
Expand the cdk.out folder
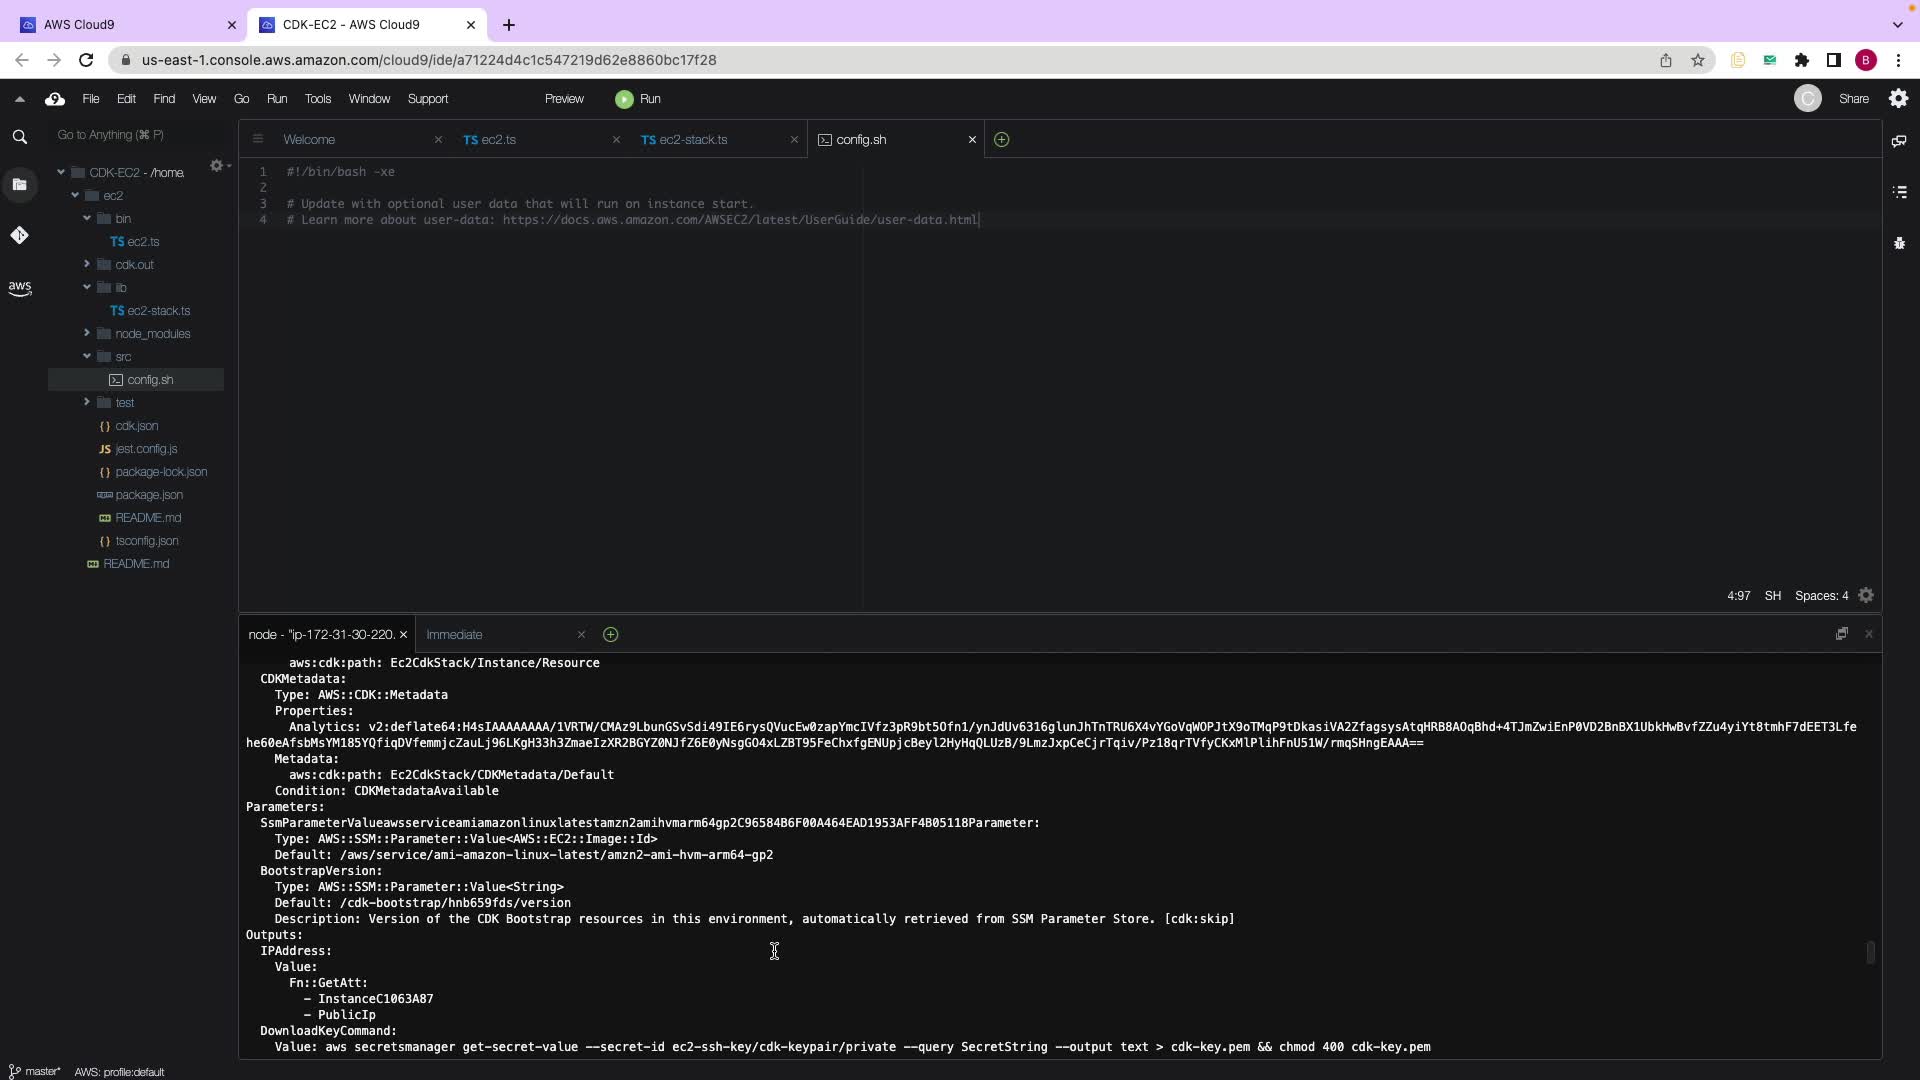(87, 265)
